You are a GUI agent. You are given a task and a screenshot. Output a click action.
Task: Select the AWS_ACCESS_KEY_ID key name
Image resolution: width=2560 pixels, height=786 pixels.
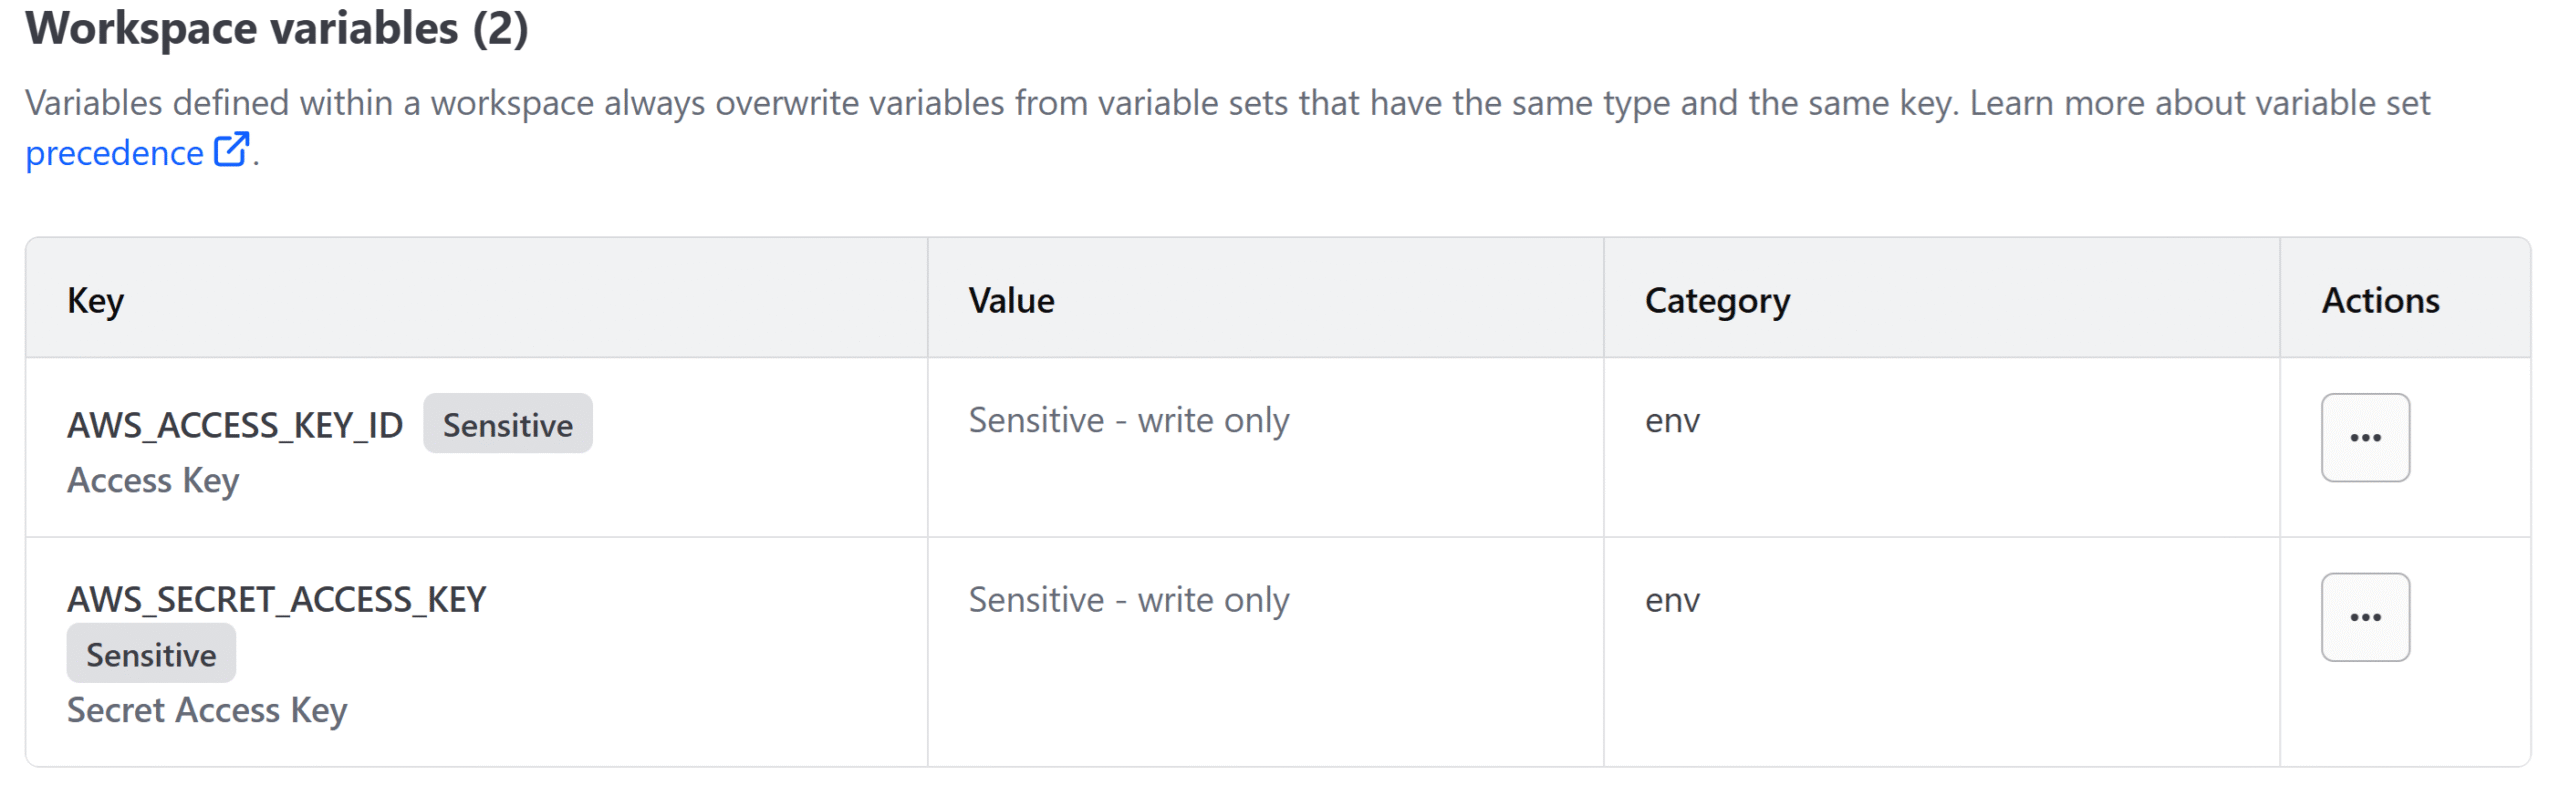[x=235, y=425]
